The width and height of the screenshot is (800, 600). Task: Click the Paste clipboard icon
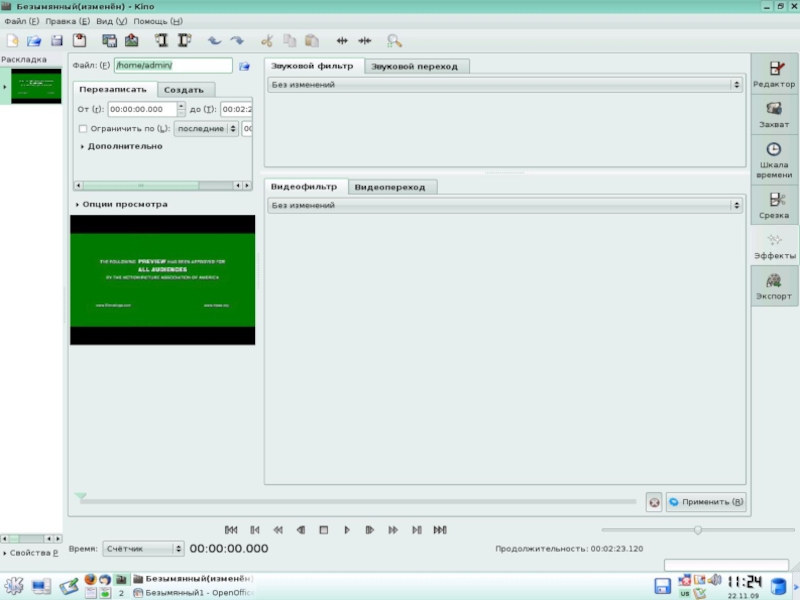tap(312, 40)
